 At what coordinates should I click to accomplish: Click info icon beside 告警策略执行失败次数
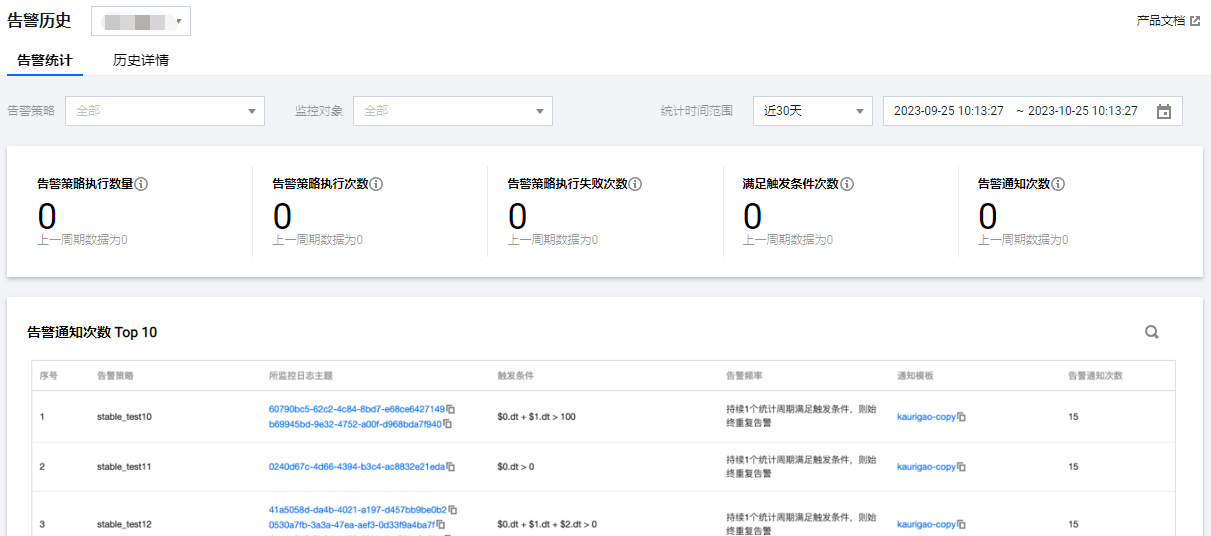coord(635,184)
